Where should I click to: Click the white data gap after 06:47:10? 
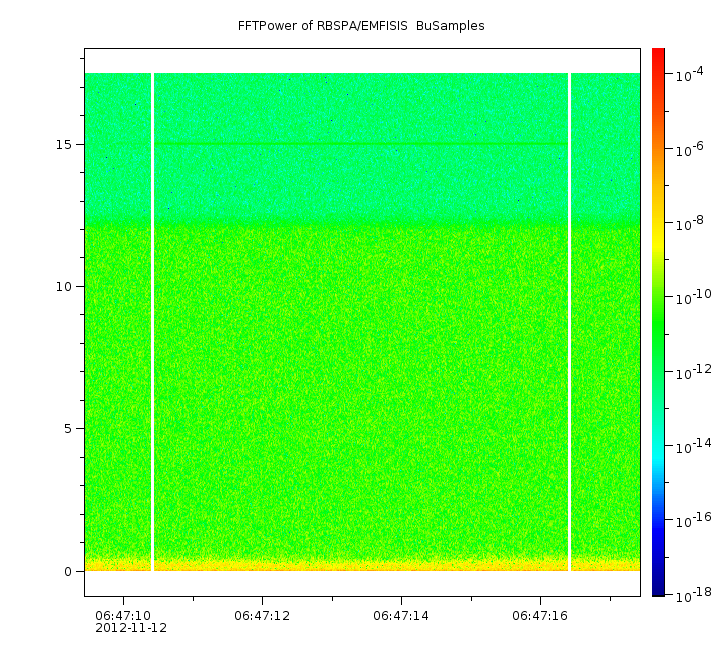[x=152, y=320]
